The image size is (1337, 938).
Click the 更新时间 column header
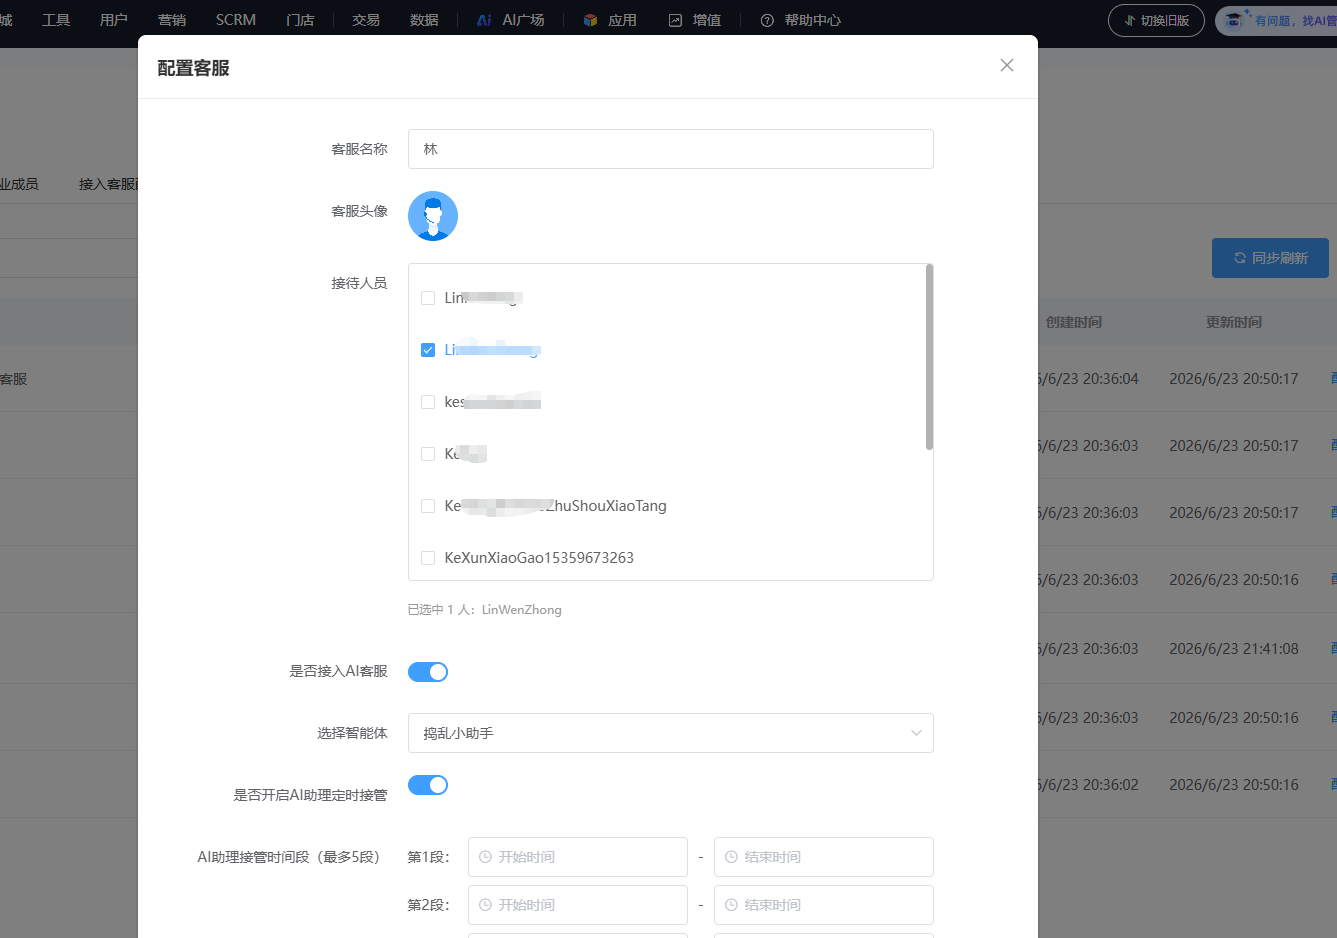1234,322
